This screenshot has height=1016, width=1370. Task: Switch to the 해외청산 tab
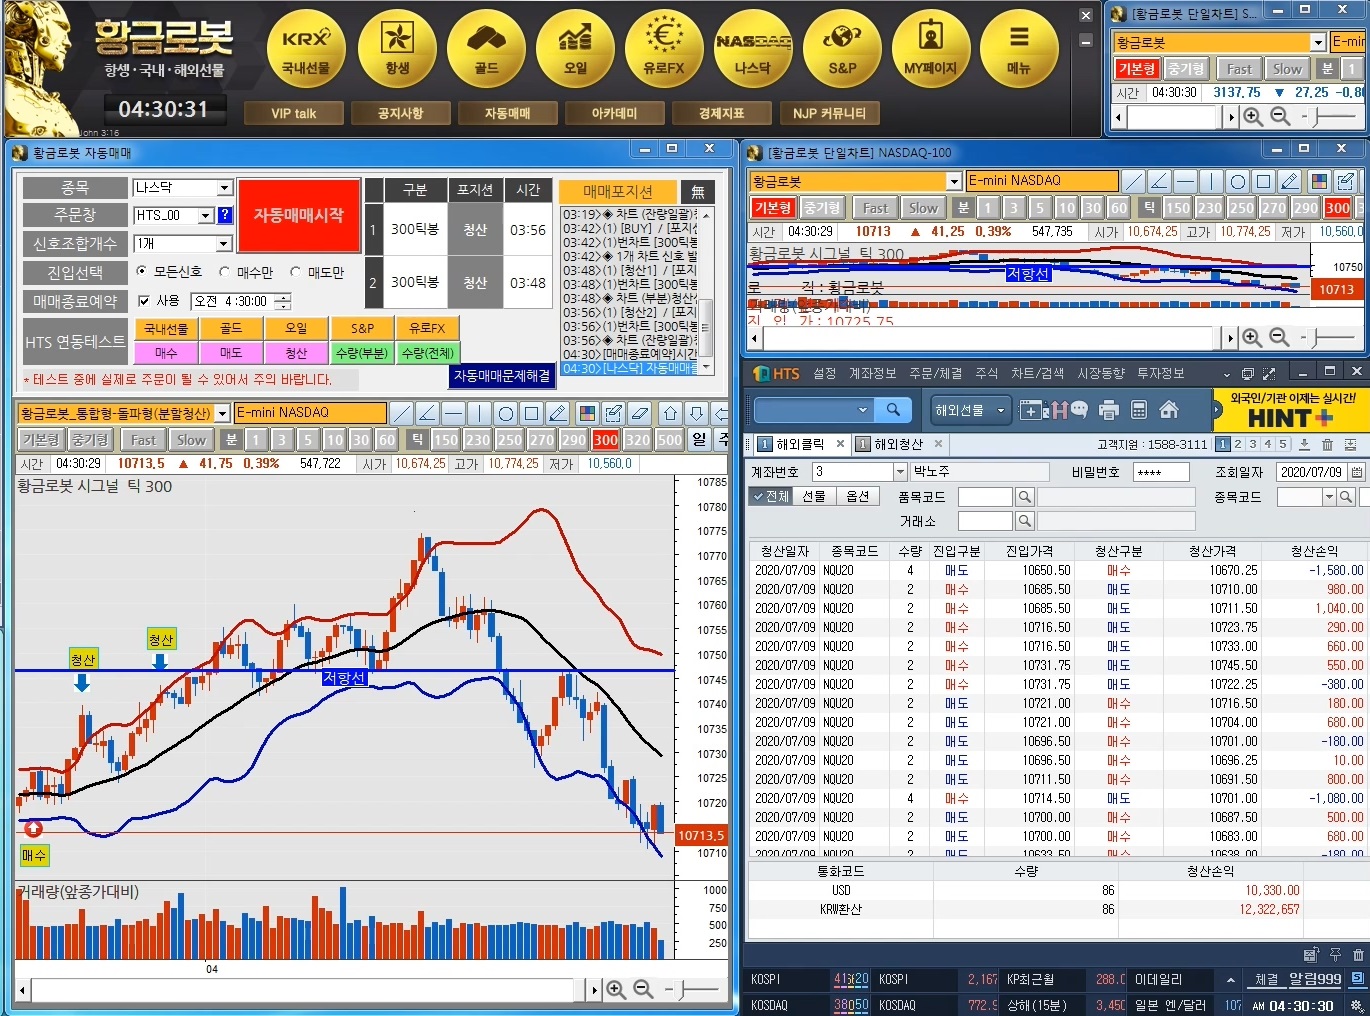point(897,444)
